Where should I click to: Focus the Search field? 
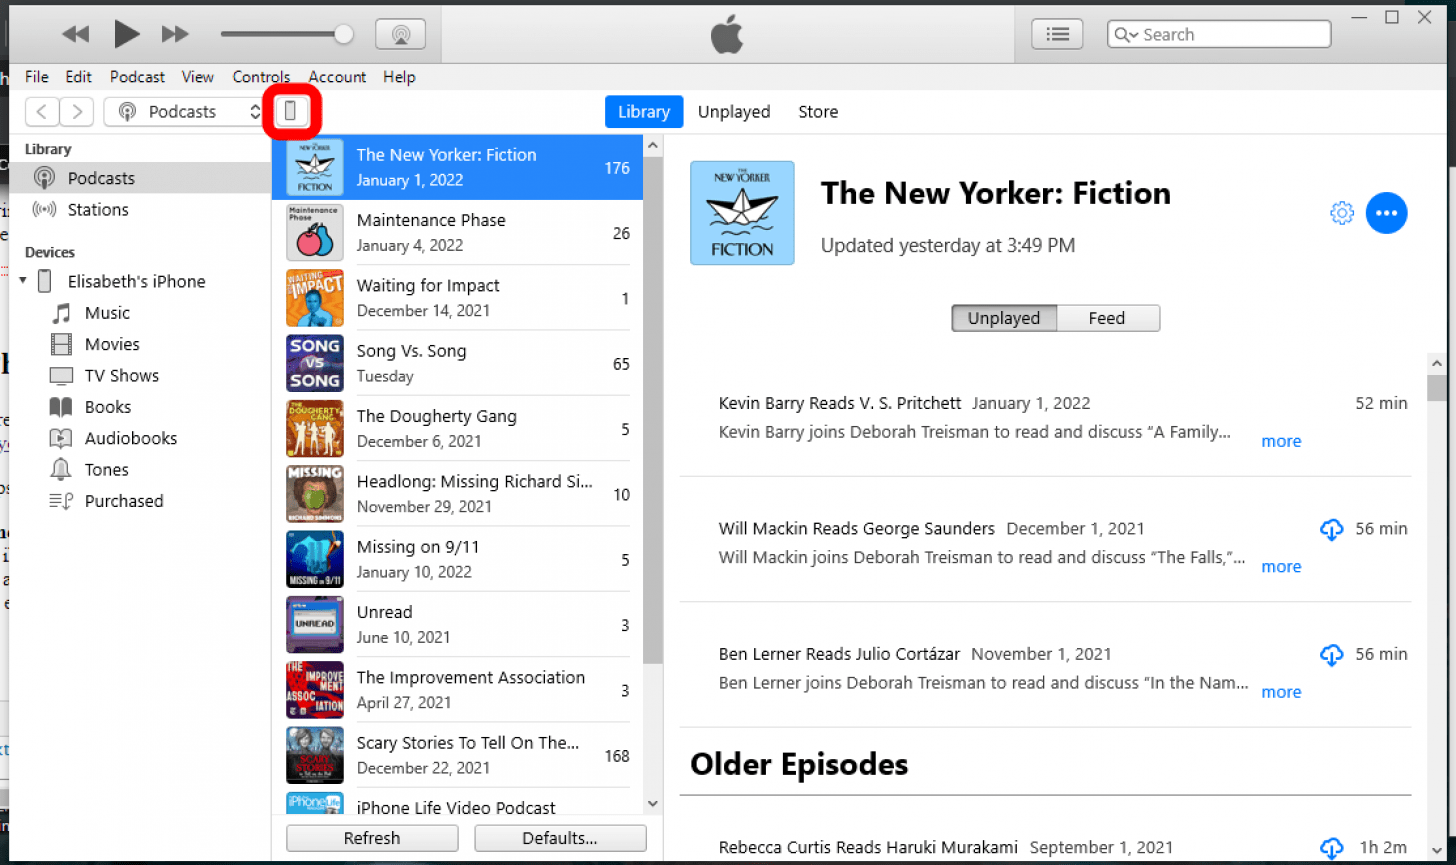(1219, 34)
